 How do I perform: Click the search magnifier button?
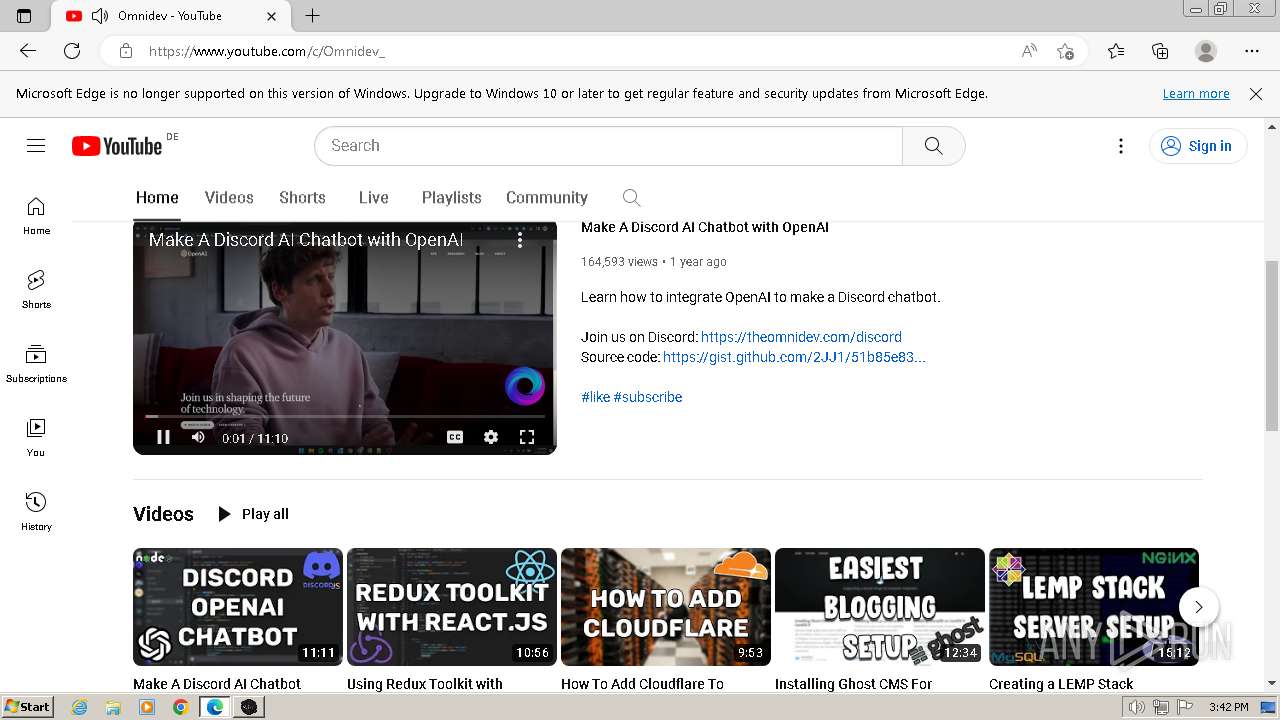(x=933, y=146)
